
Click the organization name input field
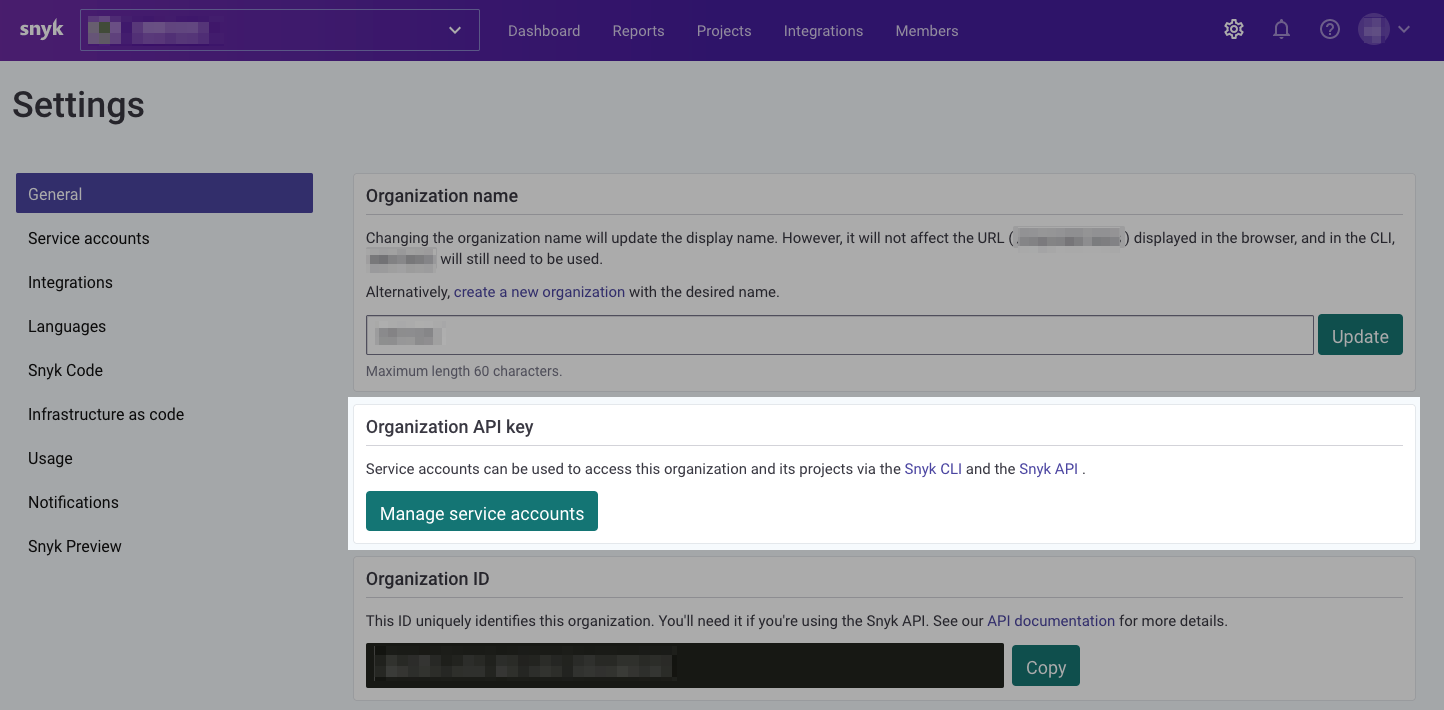click(839, 335)
